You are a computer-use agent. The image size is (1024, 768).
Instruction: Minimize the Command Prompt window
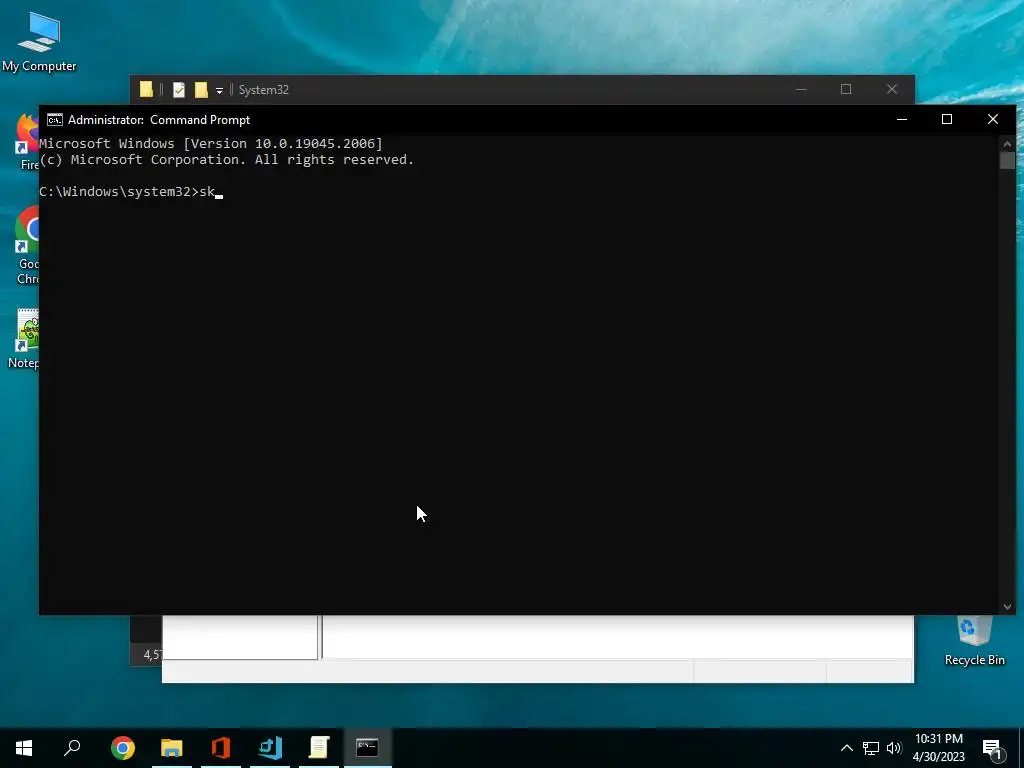pos(902,120)
